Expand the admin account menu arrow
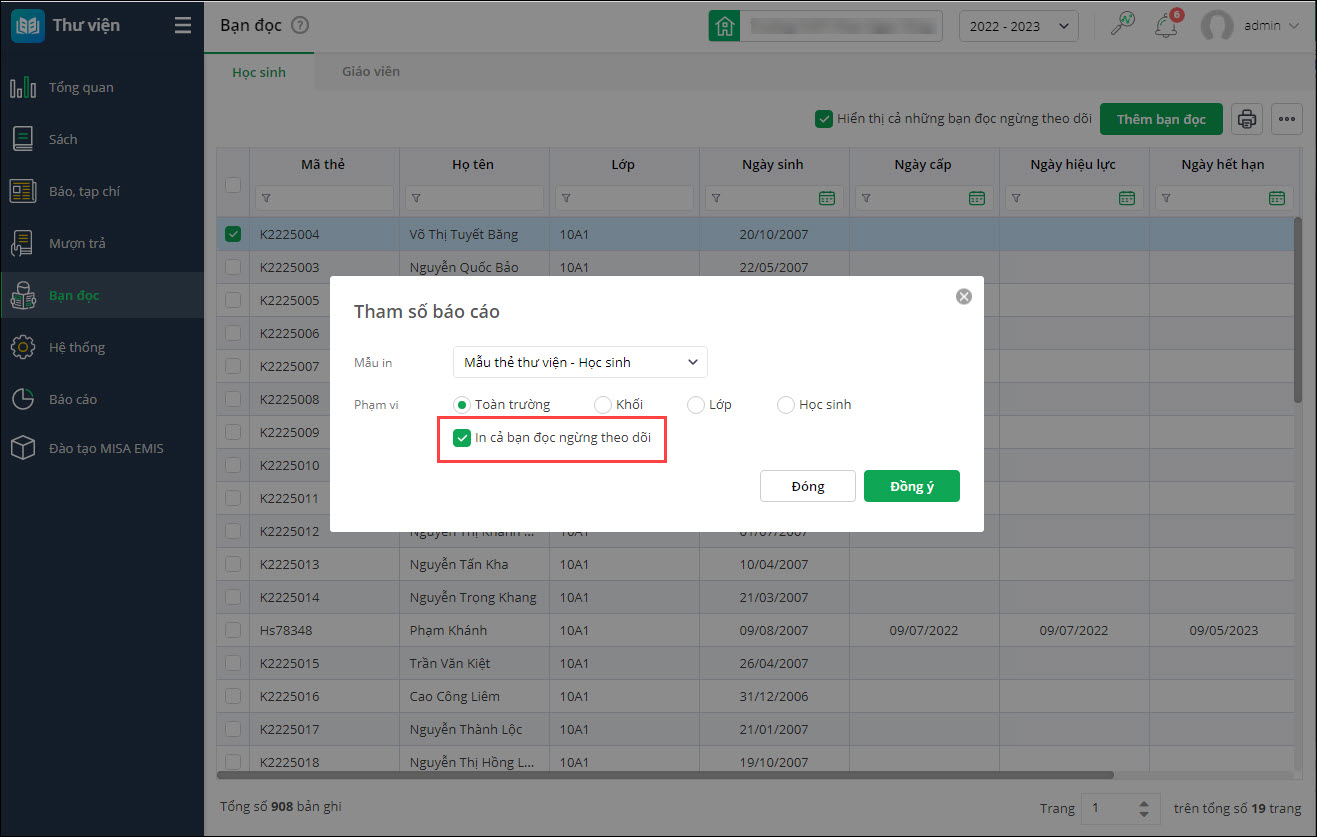The width and height of the screenshot is (1317, 837). click(x=1294, y=26)
